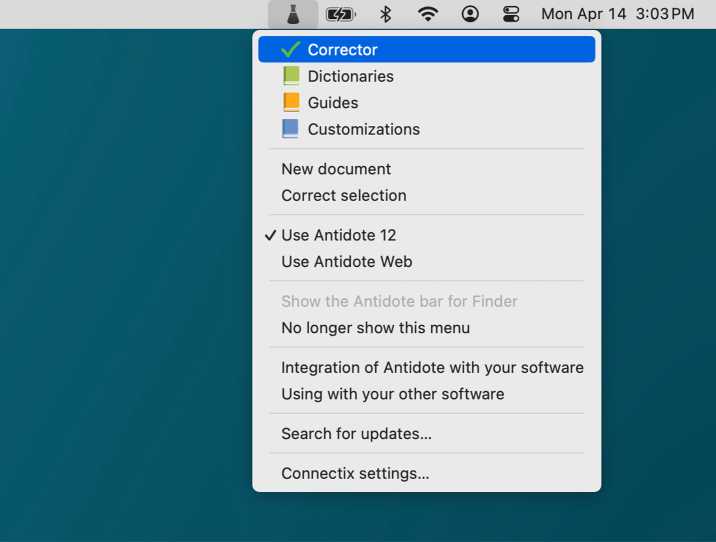The image size is (716, 542).
Task: Open the user account menu bar icon
Action: tap(470, 14)
